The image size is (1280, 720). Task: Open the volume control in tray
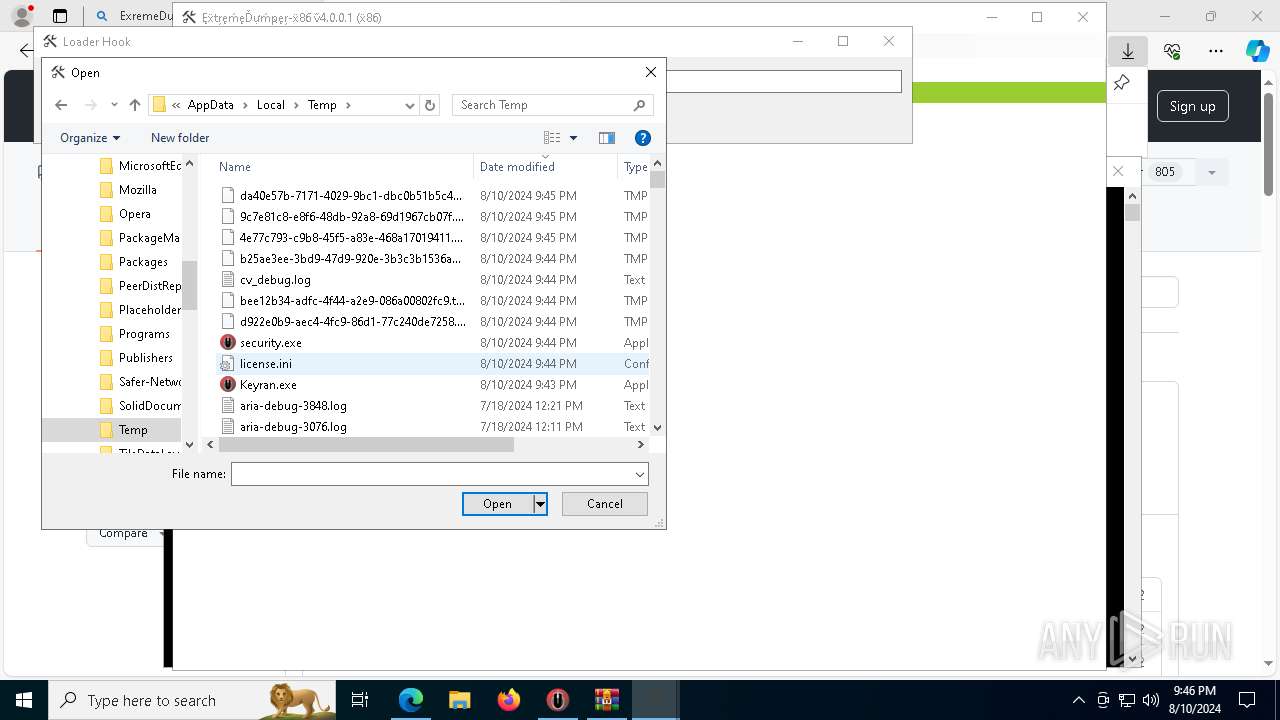(1150, 700)
